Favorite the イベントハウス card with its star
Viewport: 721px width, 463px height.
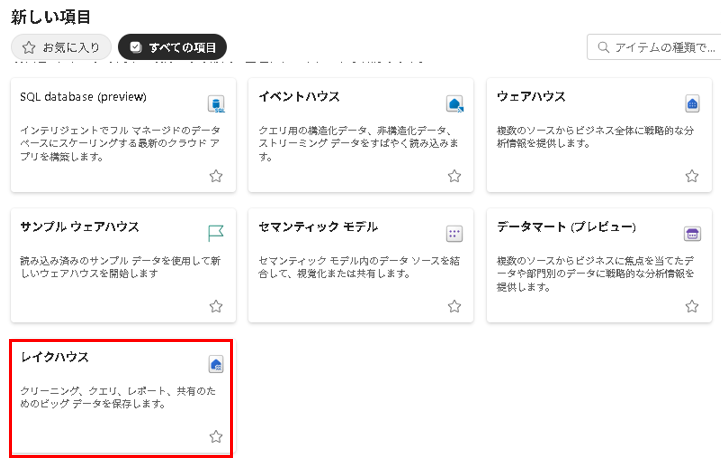(x=454, y=176)
